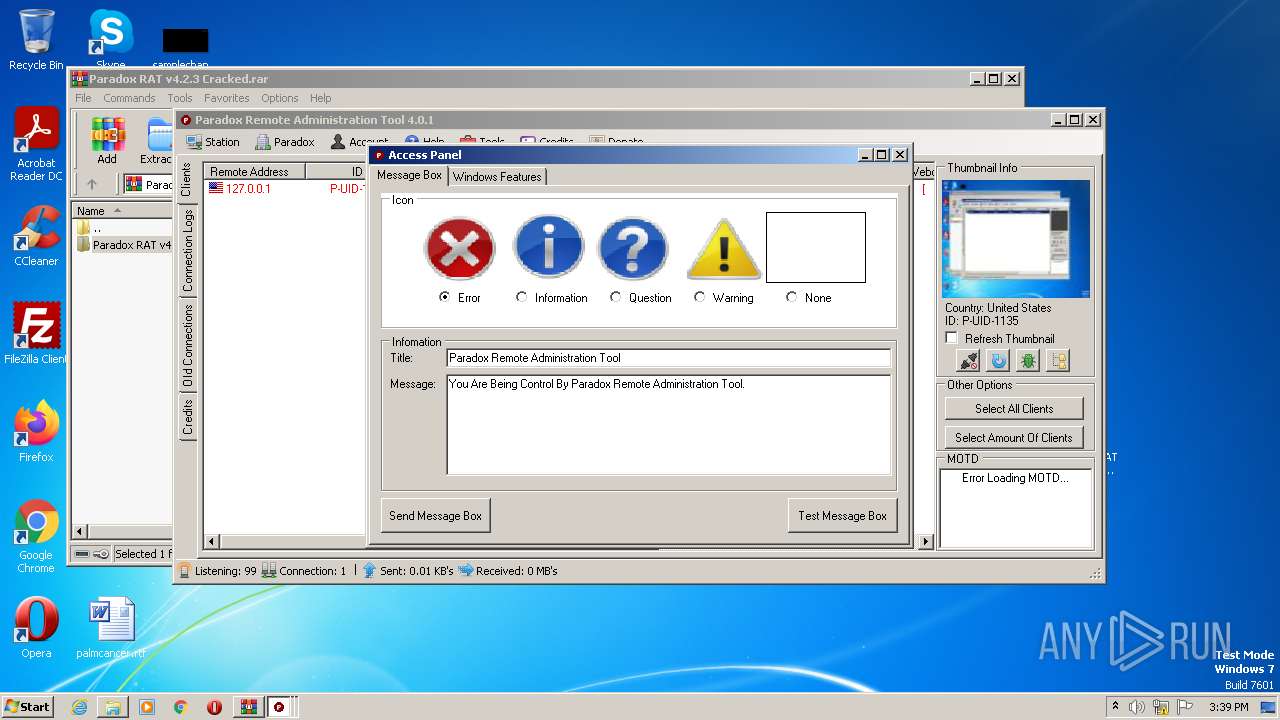Open the Account menu in Paradox toolbar
This screenshot has width=1280, height=720.
point(360,142)
